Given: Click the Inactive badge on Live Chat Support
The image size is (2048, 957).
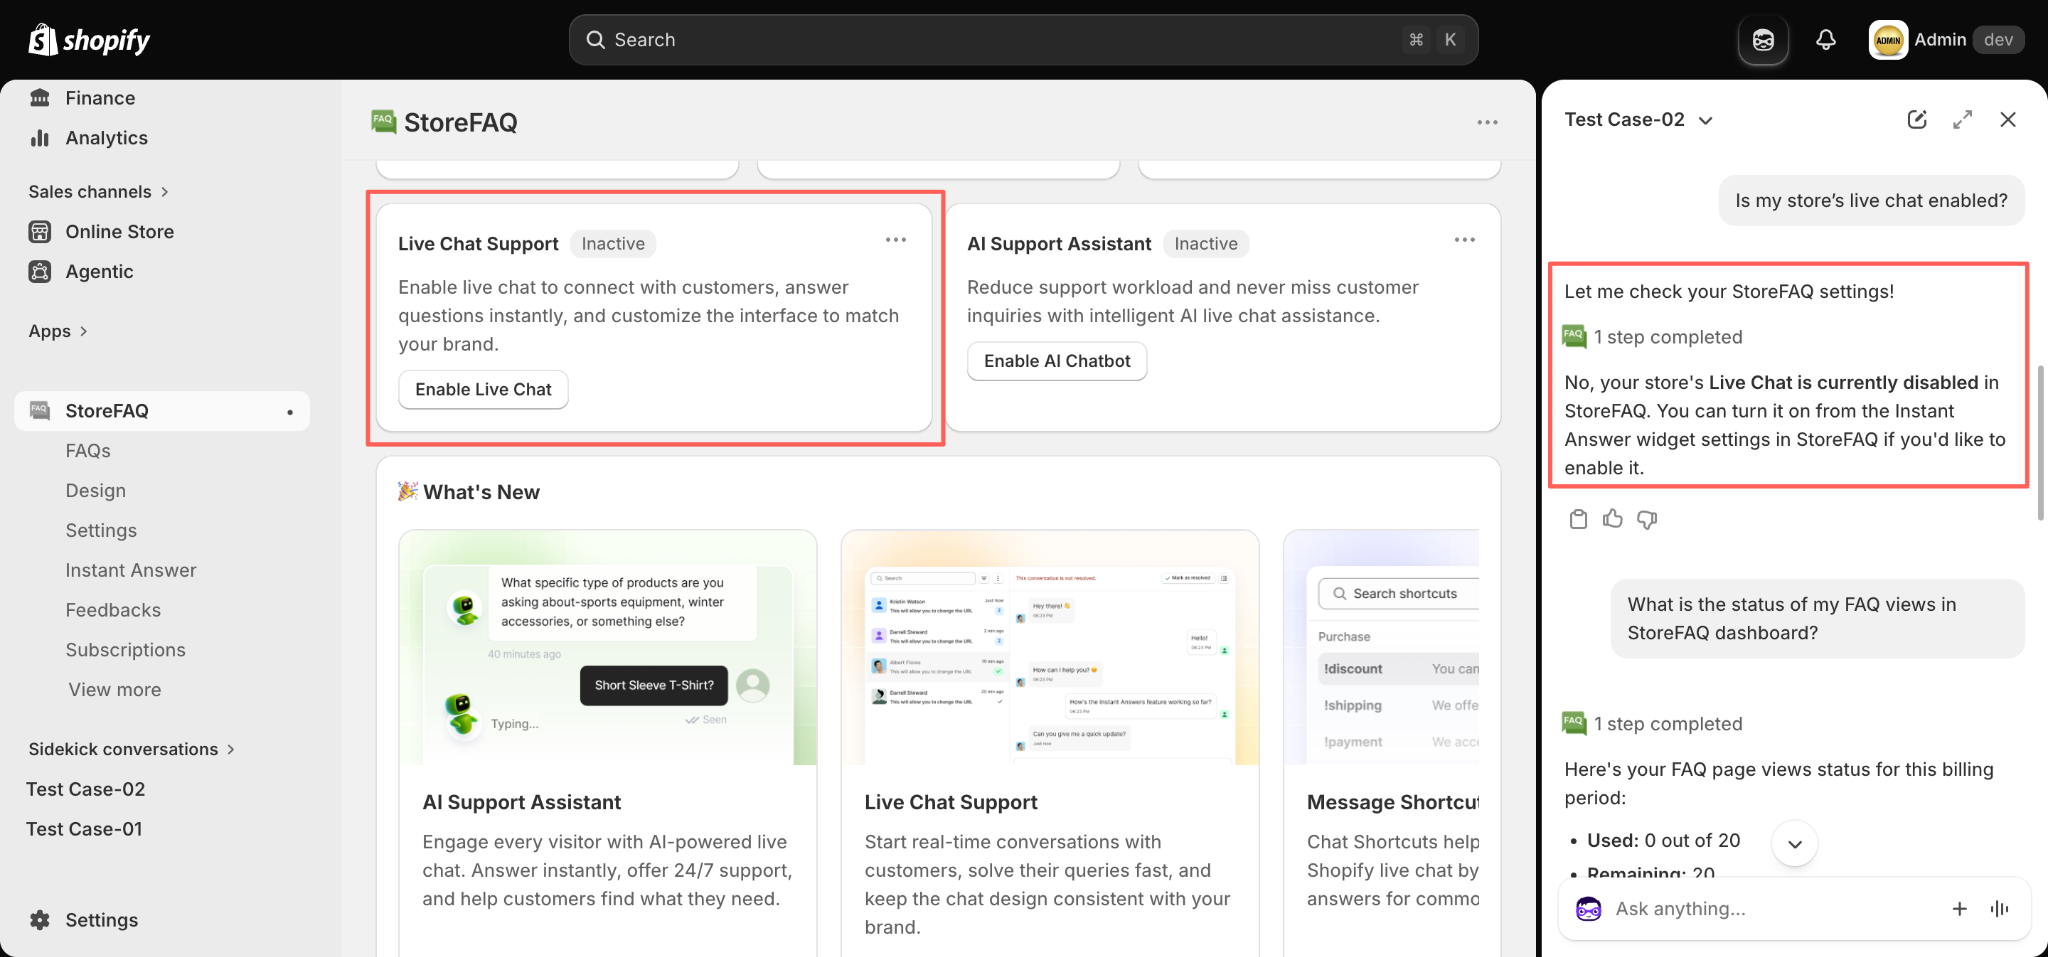Looking at the screenshot, I should [x=613, y=244].
